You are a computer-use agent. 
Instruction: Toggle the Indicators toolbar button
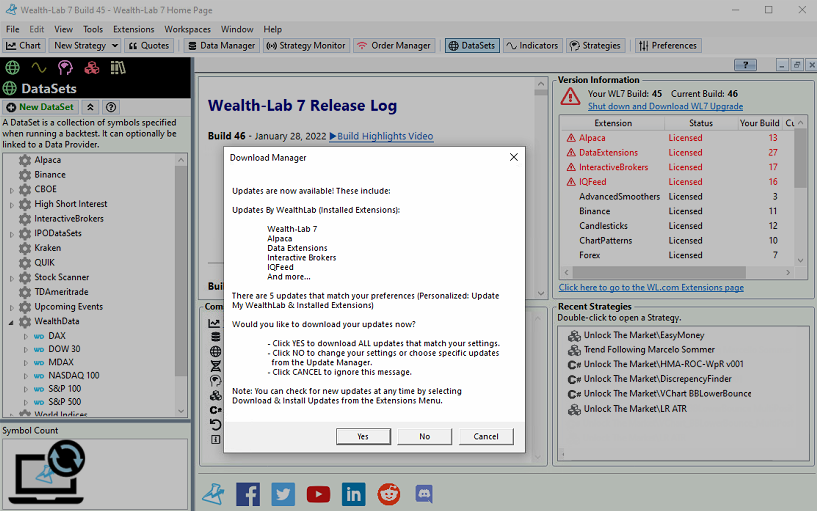coord(531,45)
